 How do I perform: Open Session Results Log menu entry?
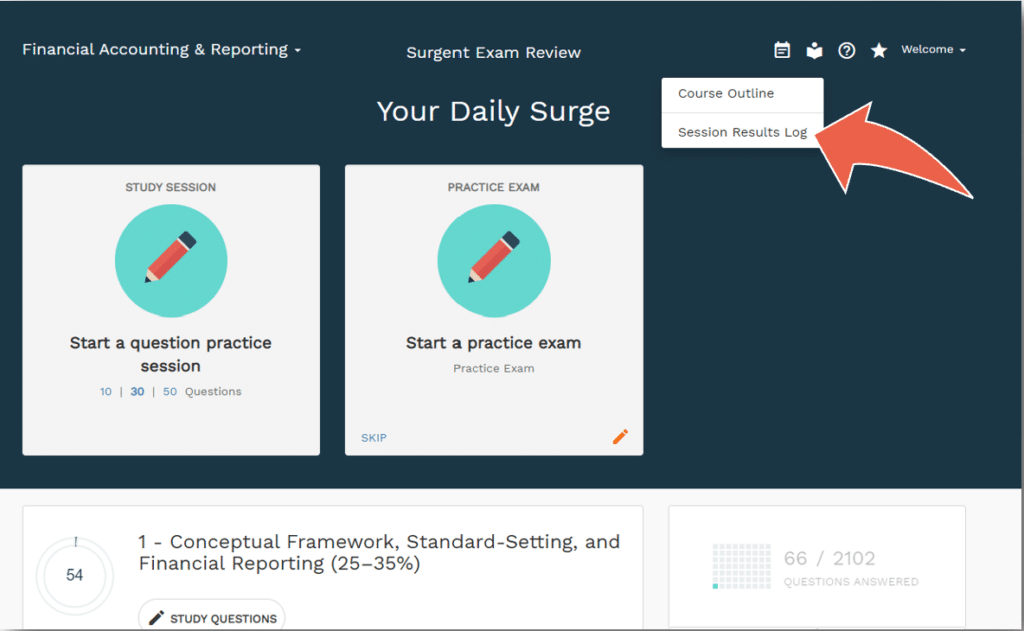point(742,131)
